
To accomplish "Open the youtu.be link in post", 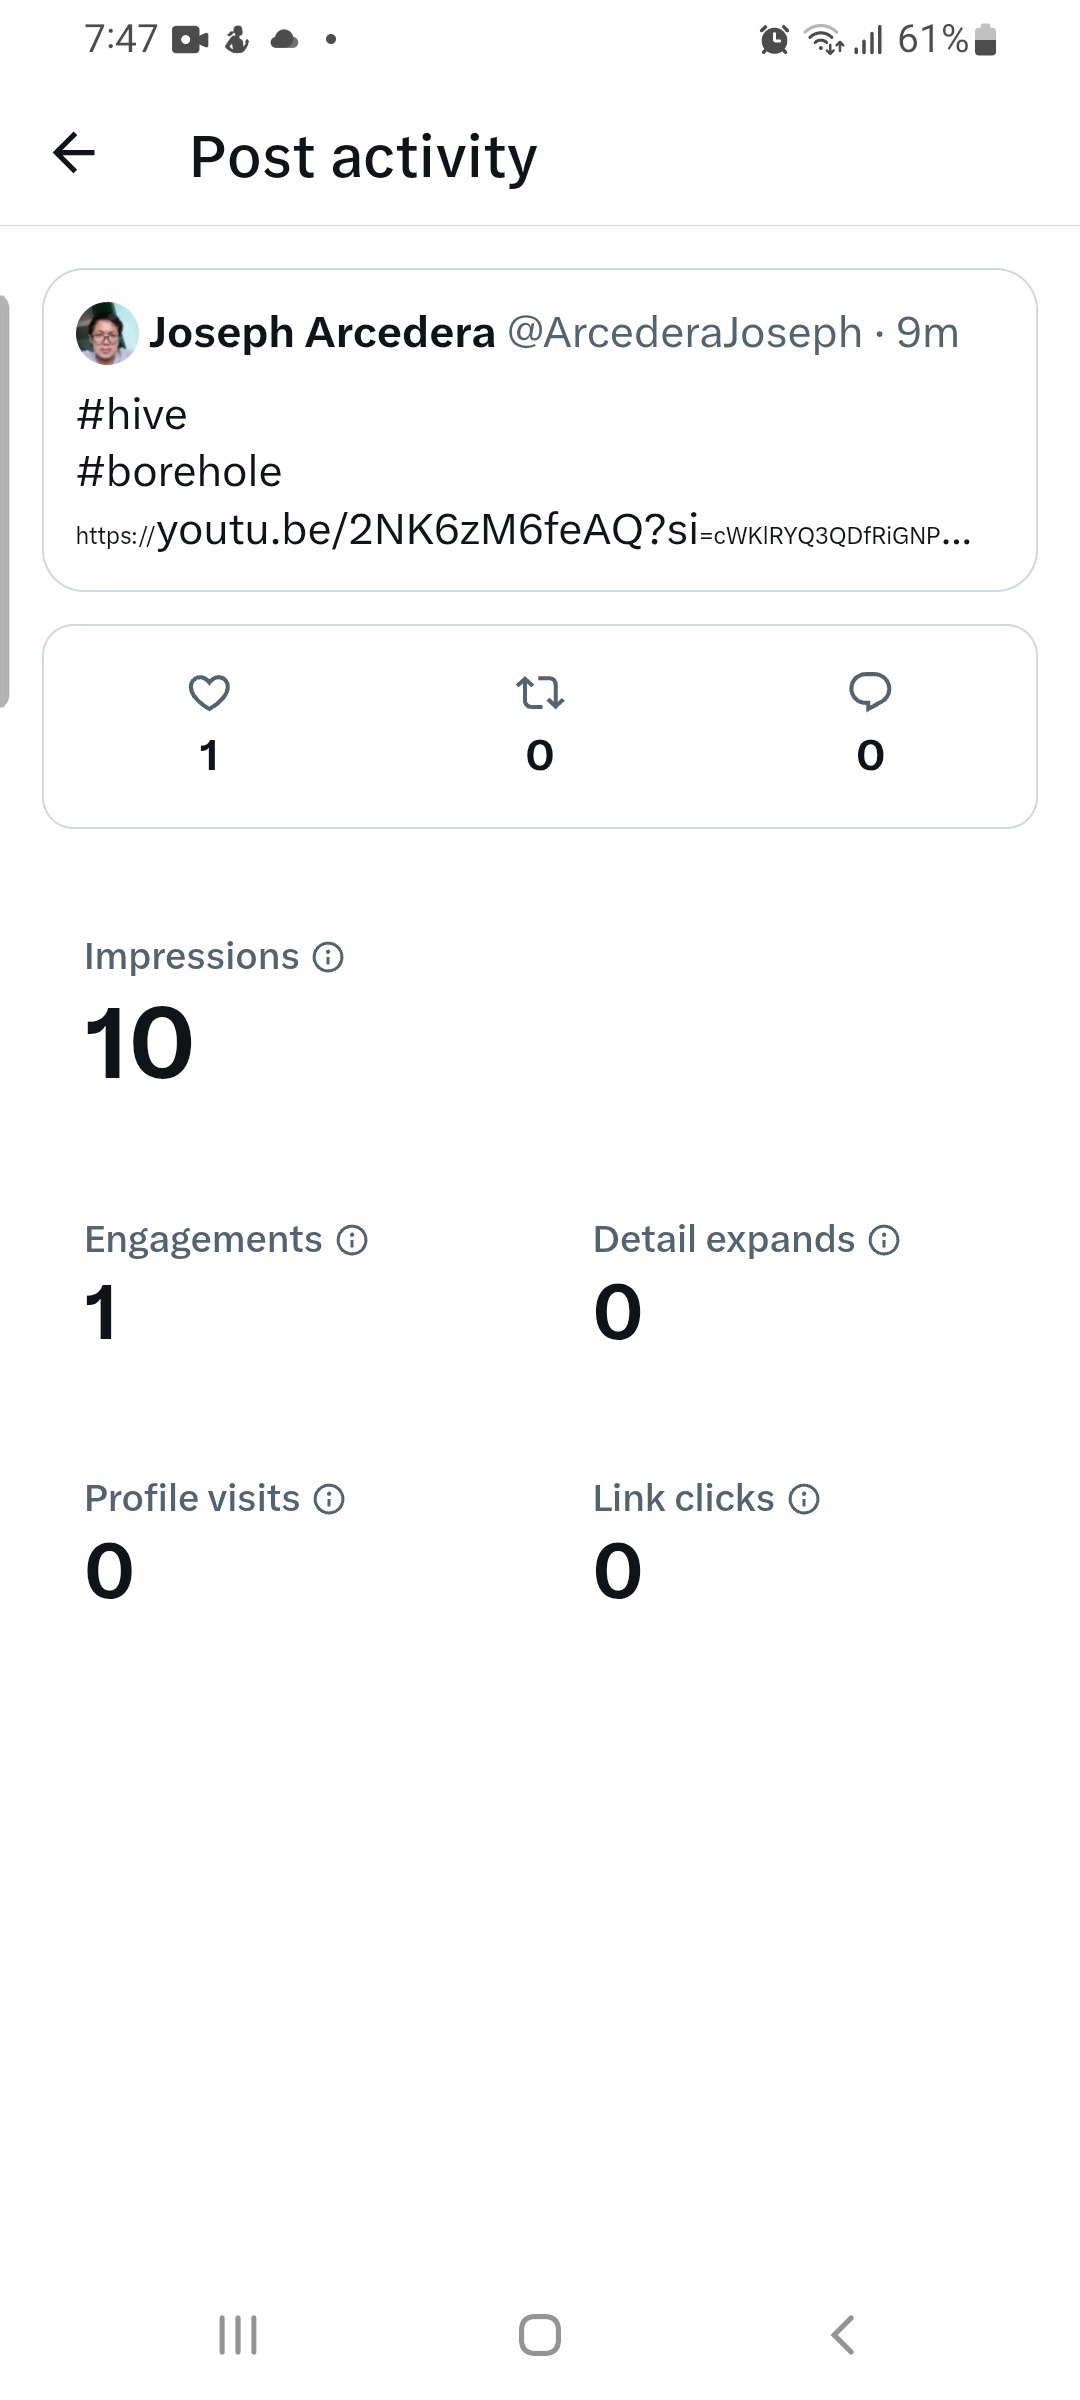I will coord(523,530).
